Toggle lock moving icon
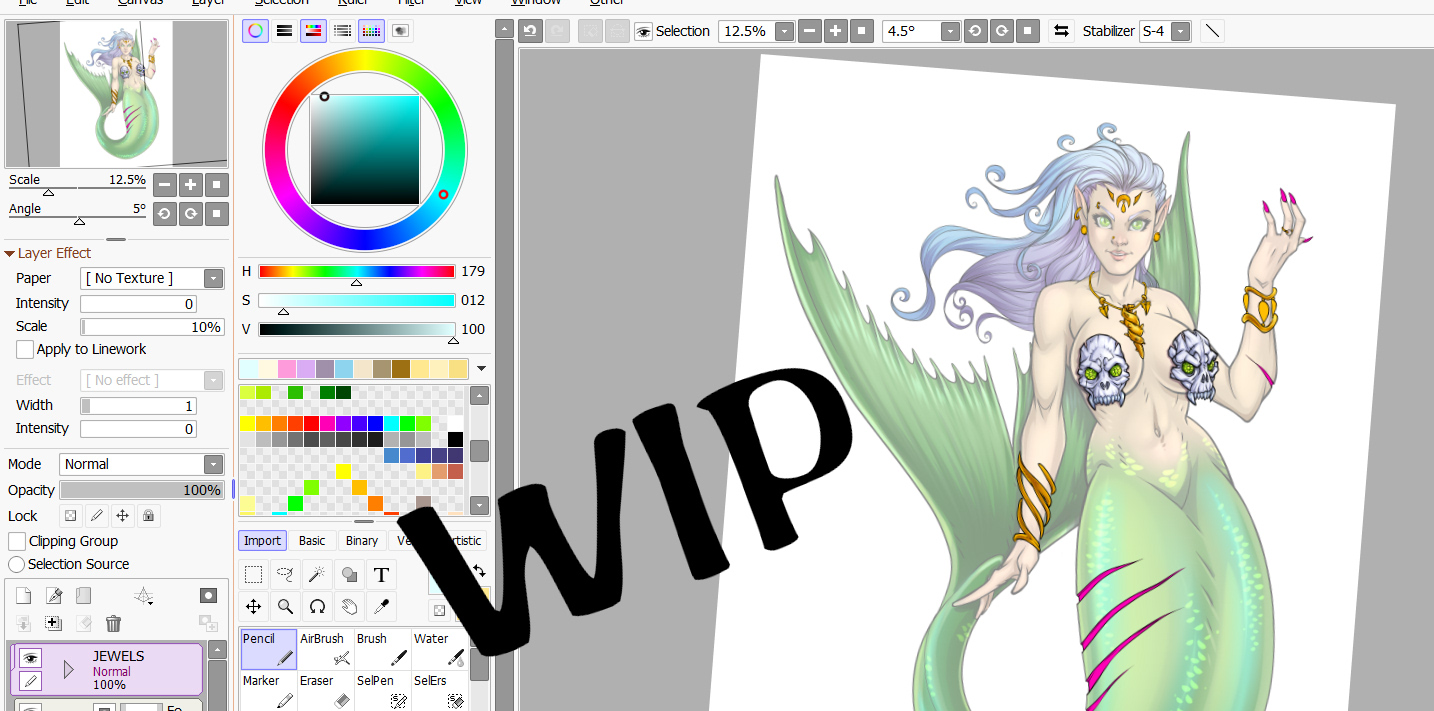 (x=122, y=516)
